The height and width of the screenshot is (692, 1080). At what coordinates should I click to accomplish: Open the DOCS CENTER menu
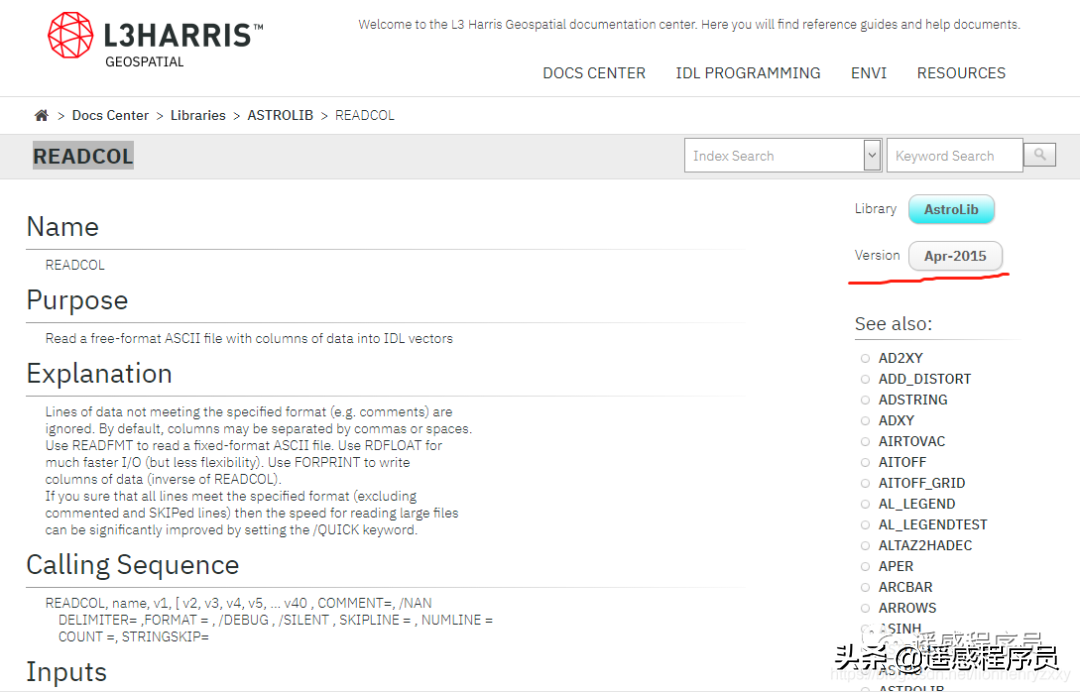click(x=594, y=73)
